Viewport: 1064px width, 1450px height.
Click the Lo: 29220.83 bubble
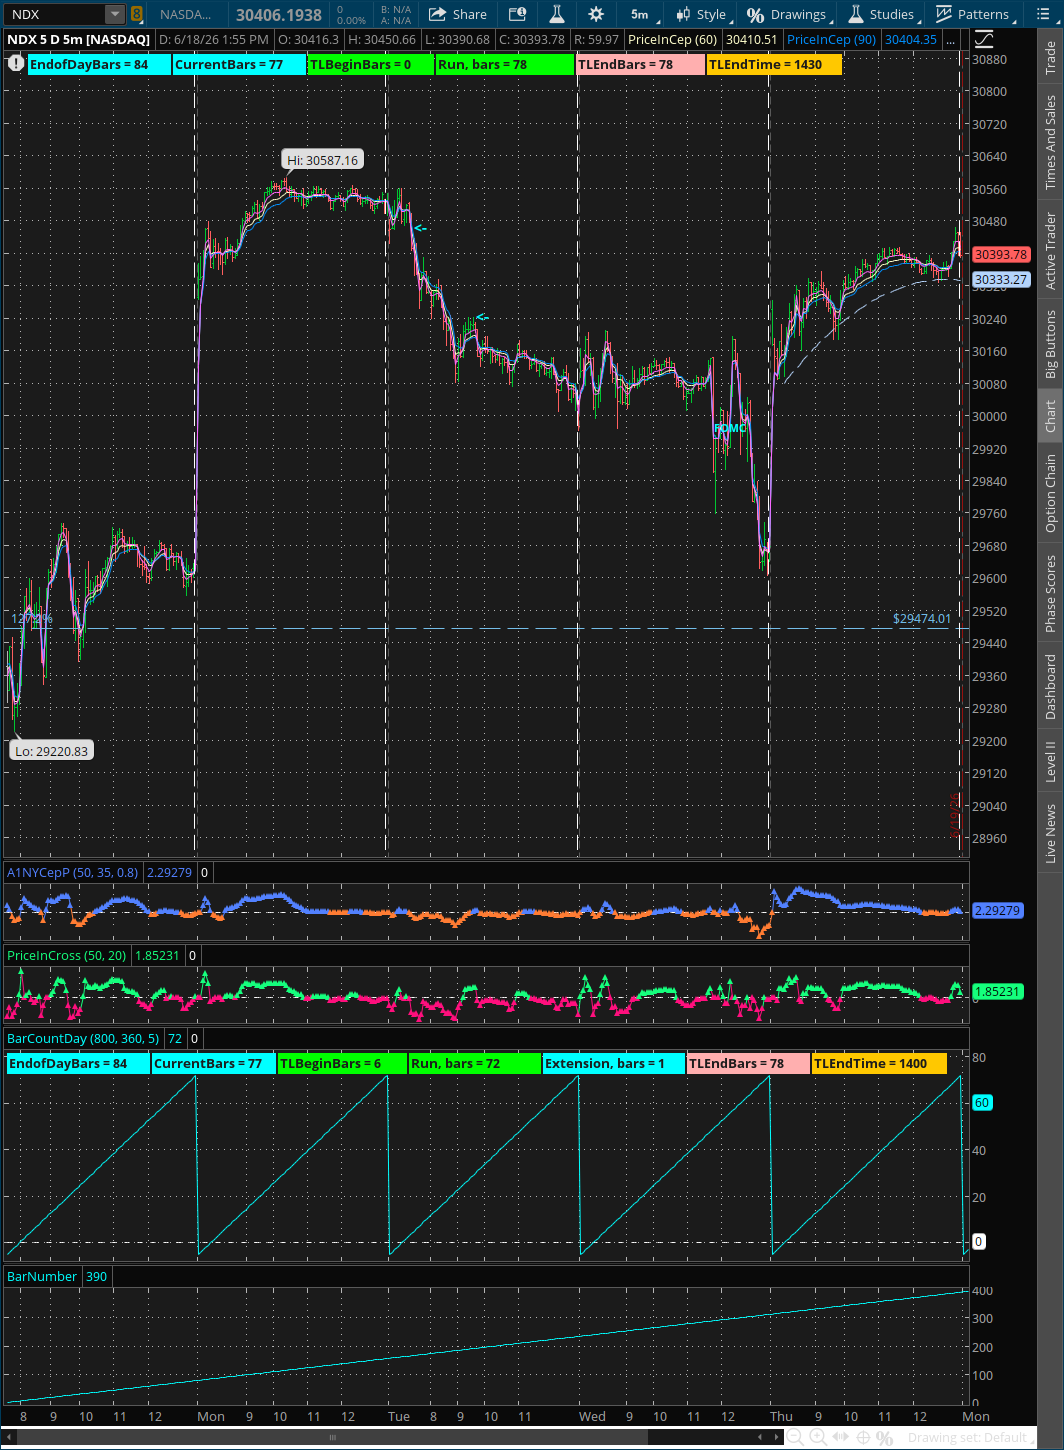click(52, 751)
